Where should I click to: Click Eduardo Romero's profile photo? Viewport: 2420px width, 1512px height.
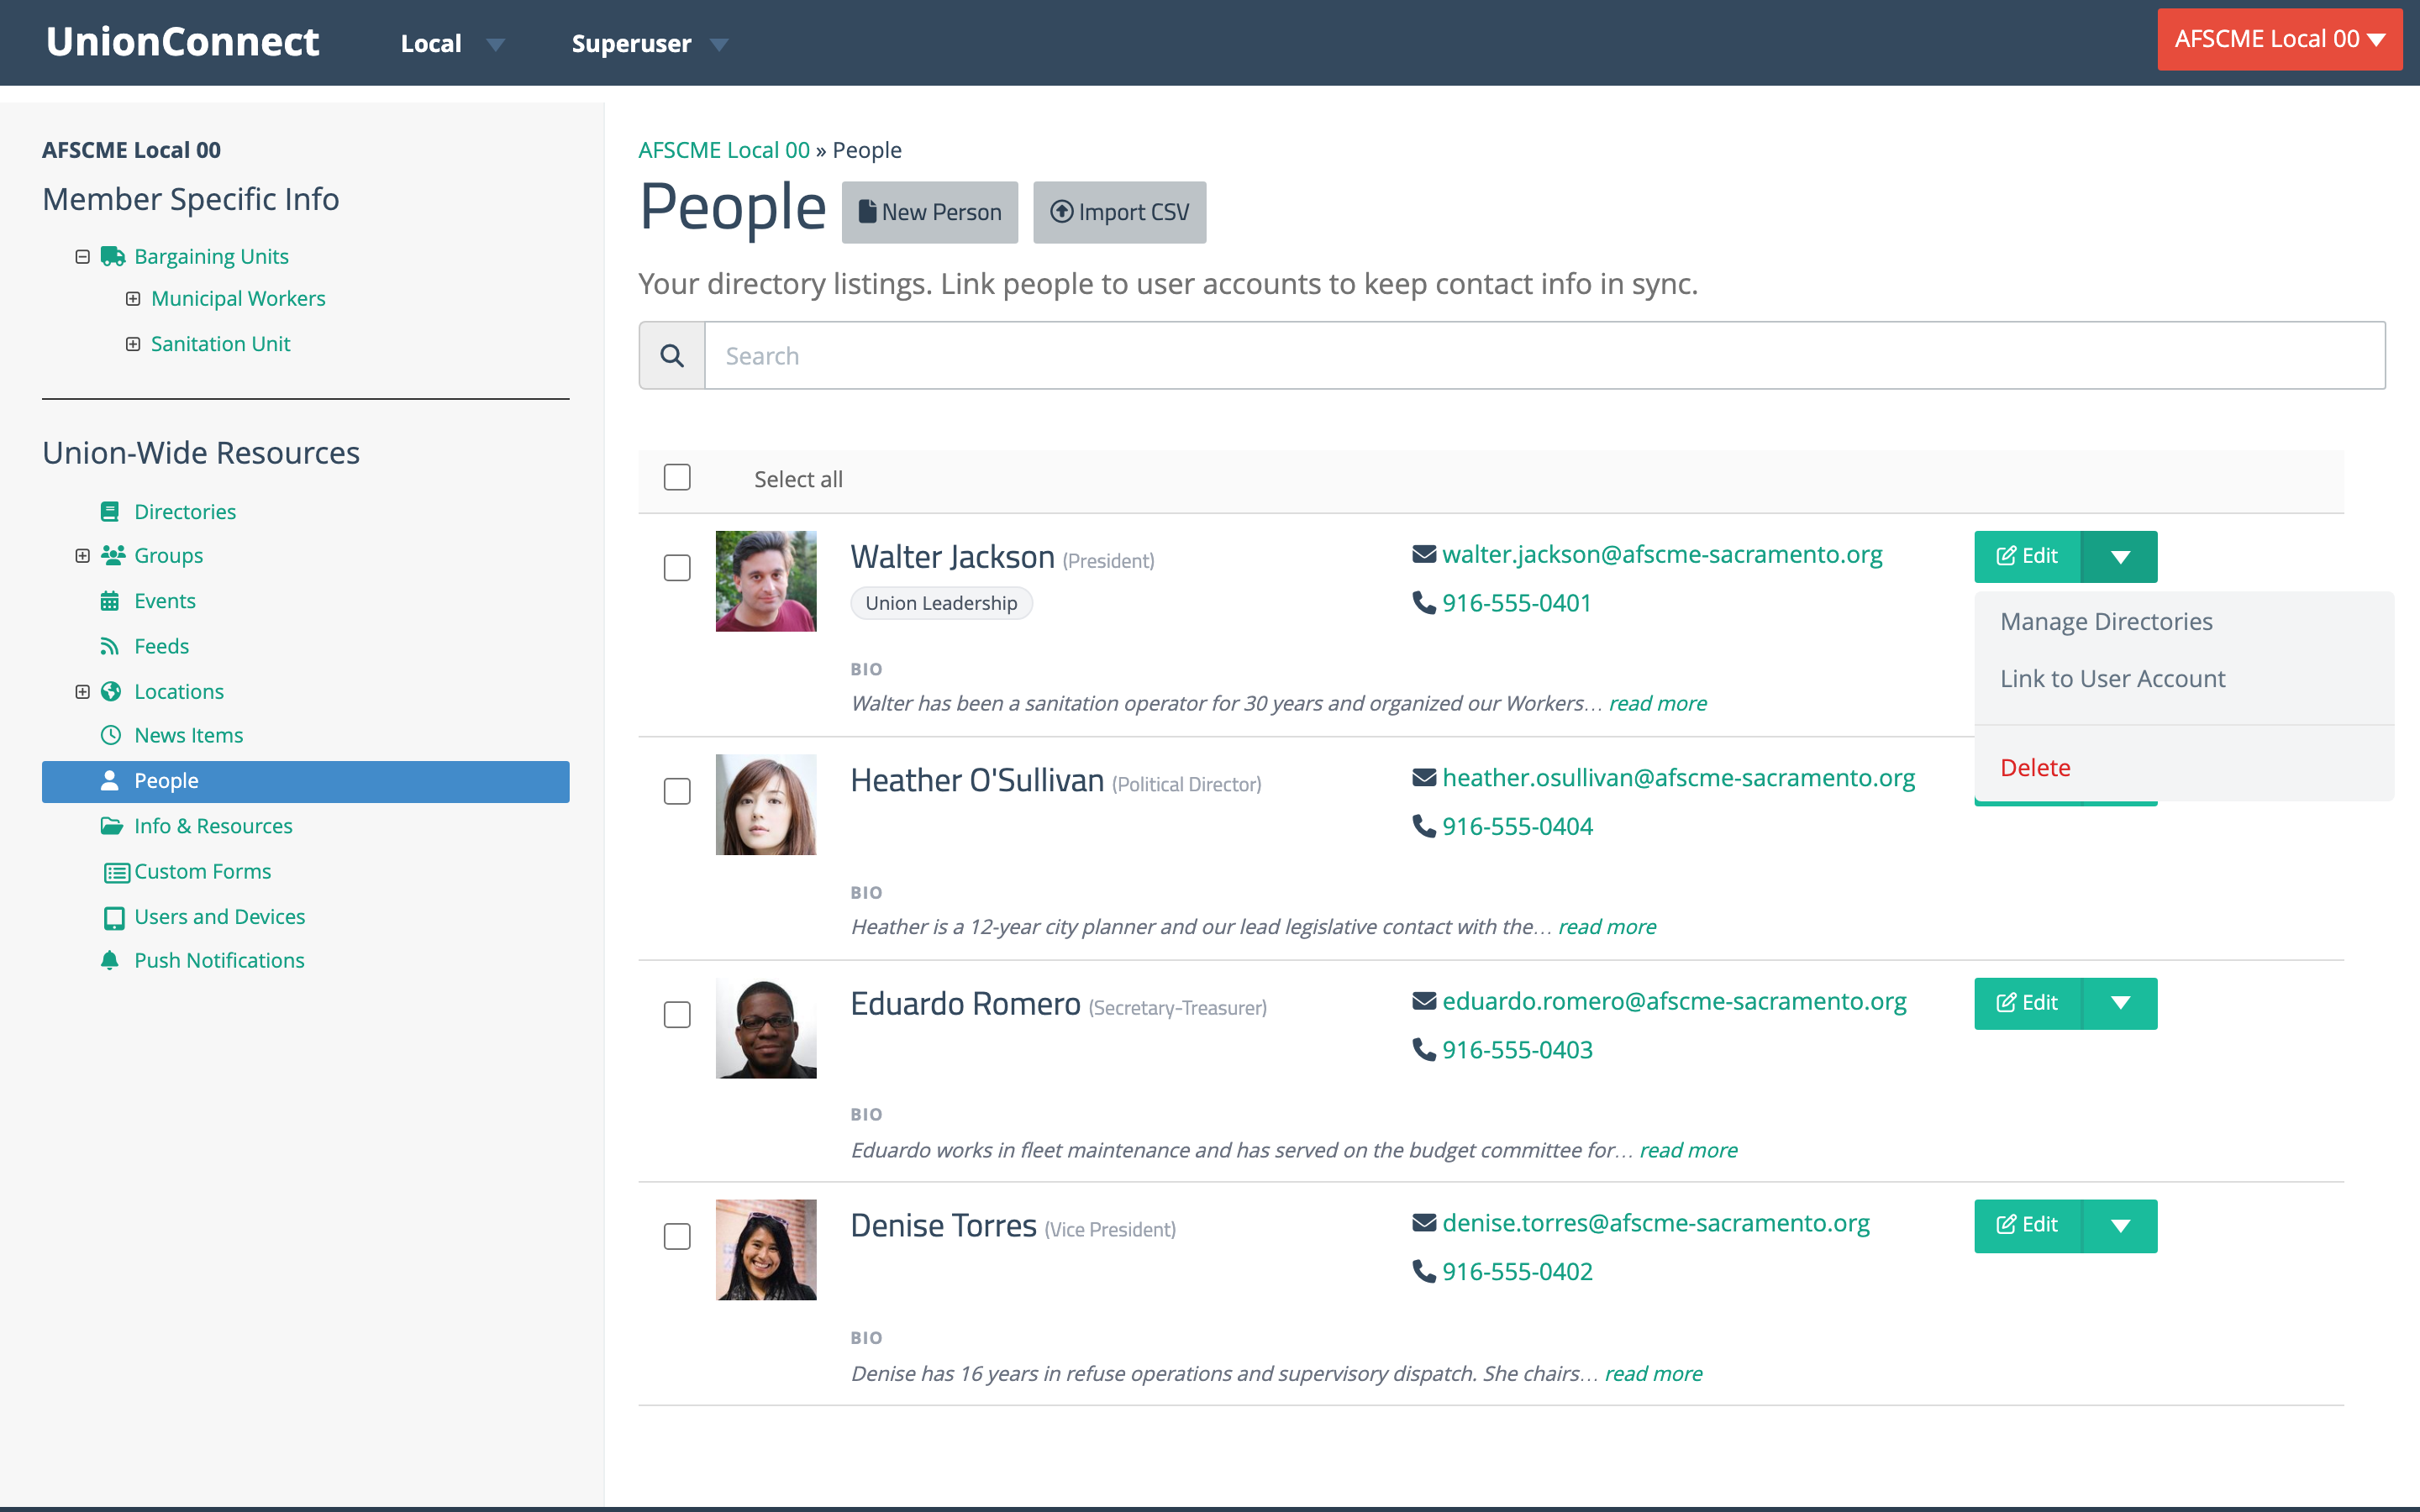point(766,1028)
